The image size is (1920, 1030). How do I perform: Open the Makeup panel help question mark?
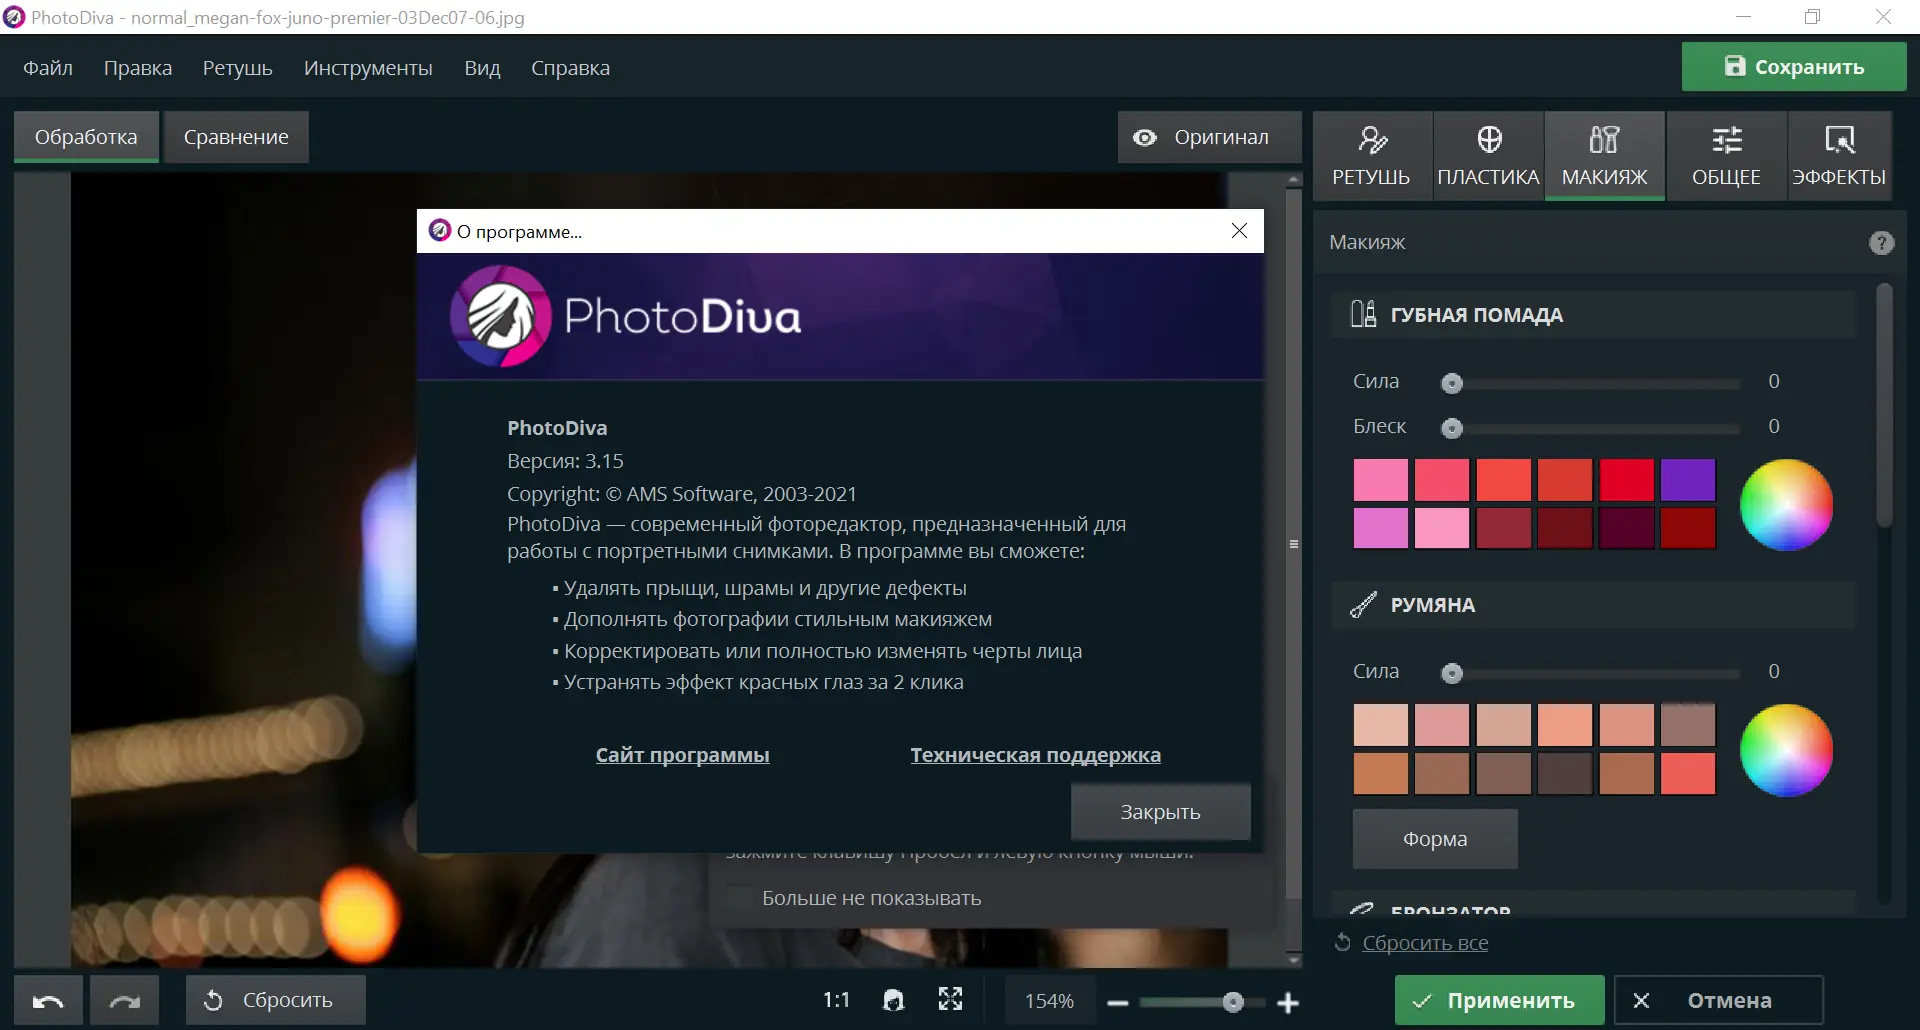coord(1881,242)
